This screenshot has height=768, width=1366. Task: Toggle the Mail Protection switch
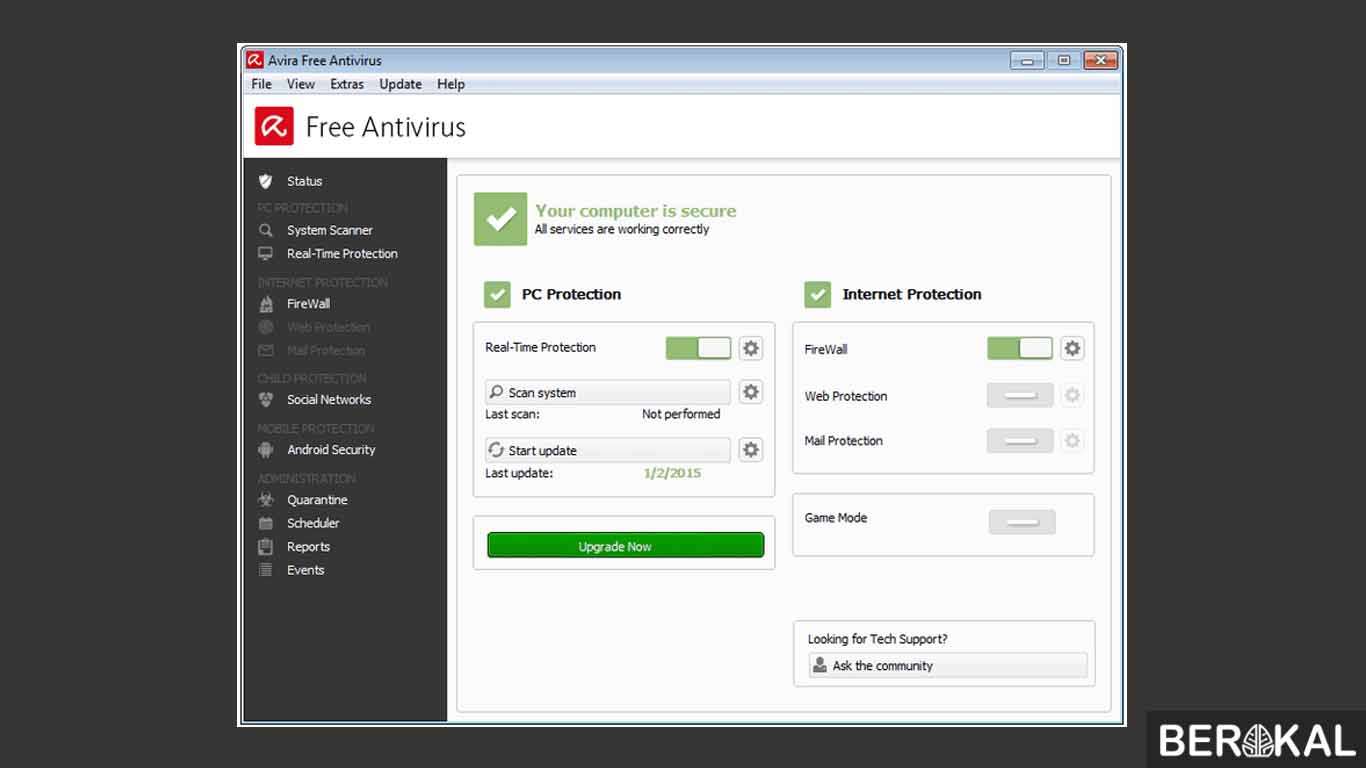(1020, 440)
